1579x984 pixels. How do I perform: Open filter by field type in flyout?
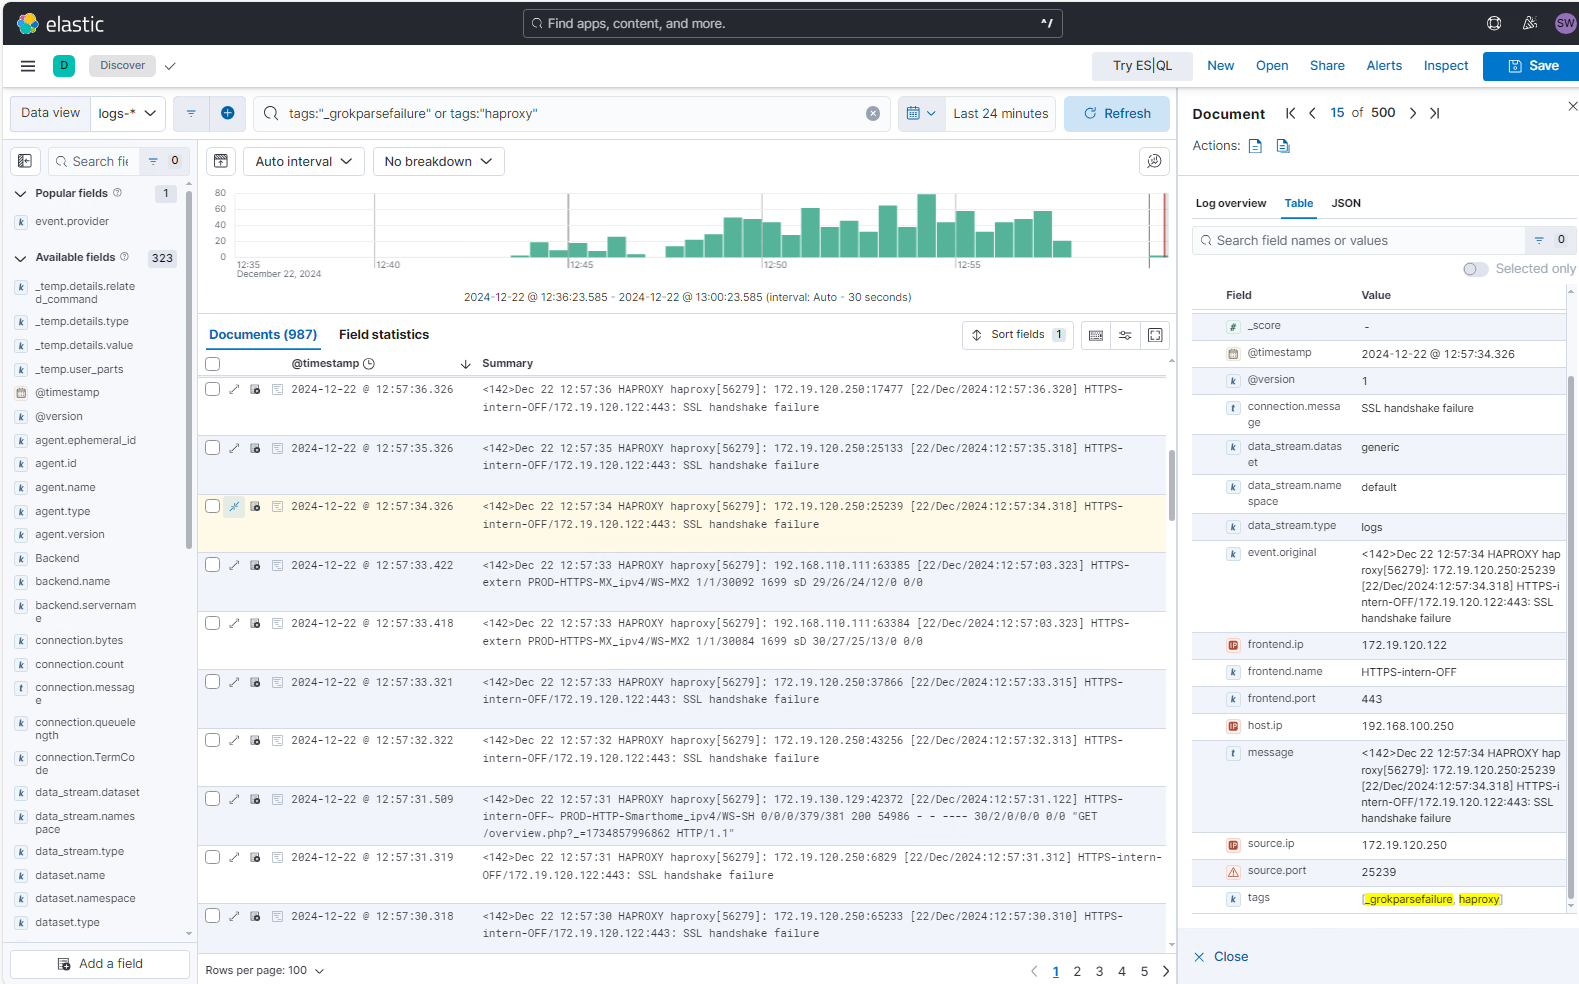coord(1551,240)
